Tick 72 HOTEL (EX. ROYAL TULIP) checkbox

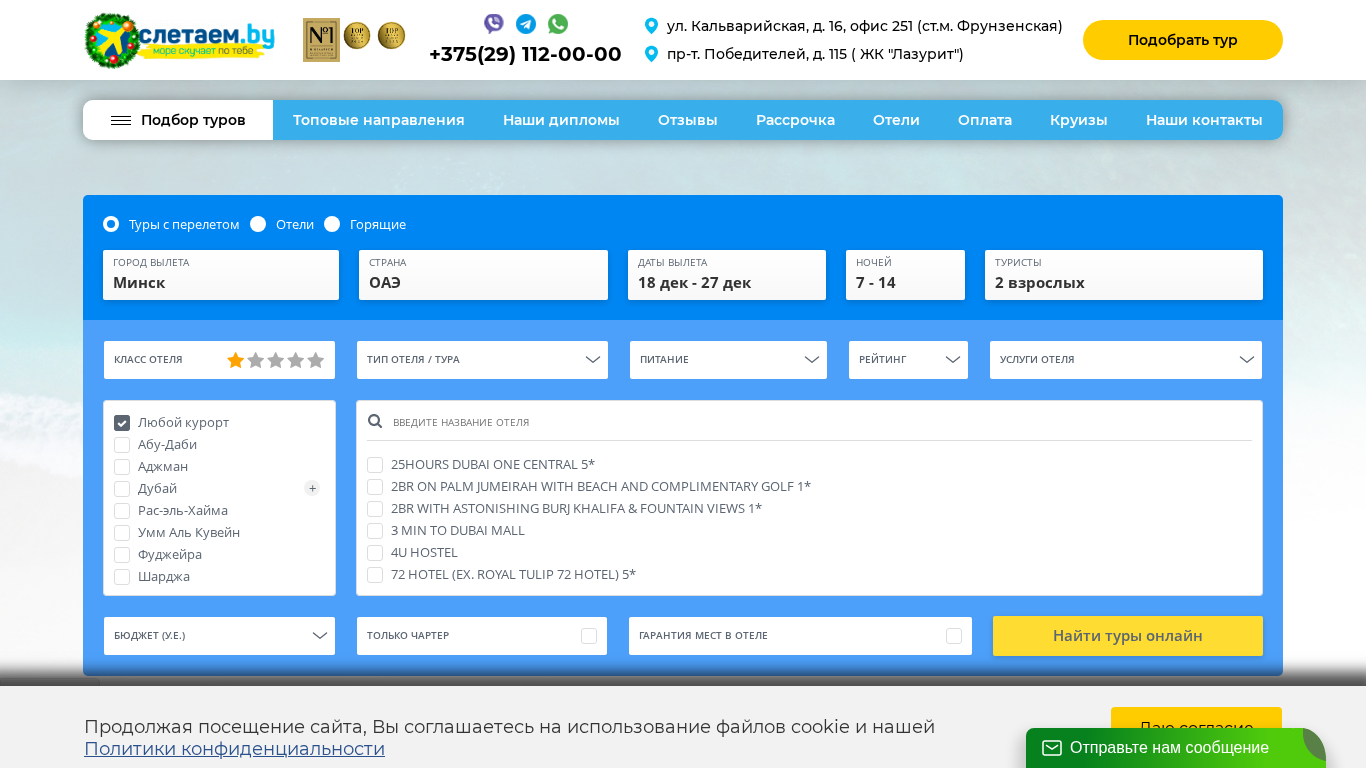point(375,575)
